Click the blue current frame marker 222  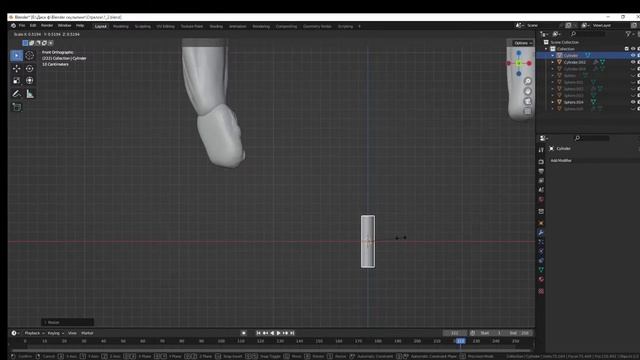point(460,341)
